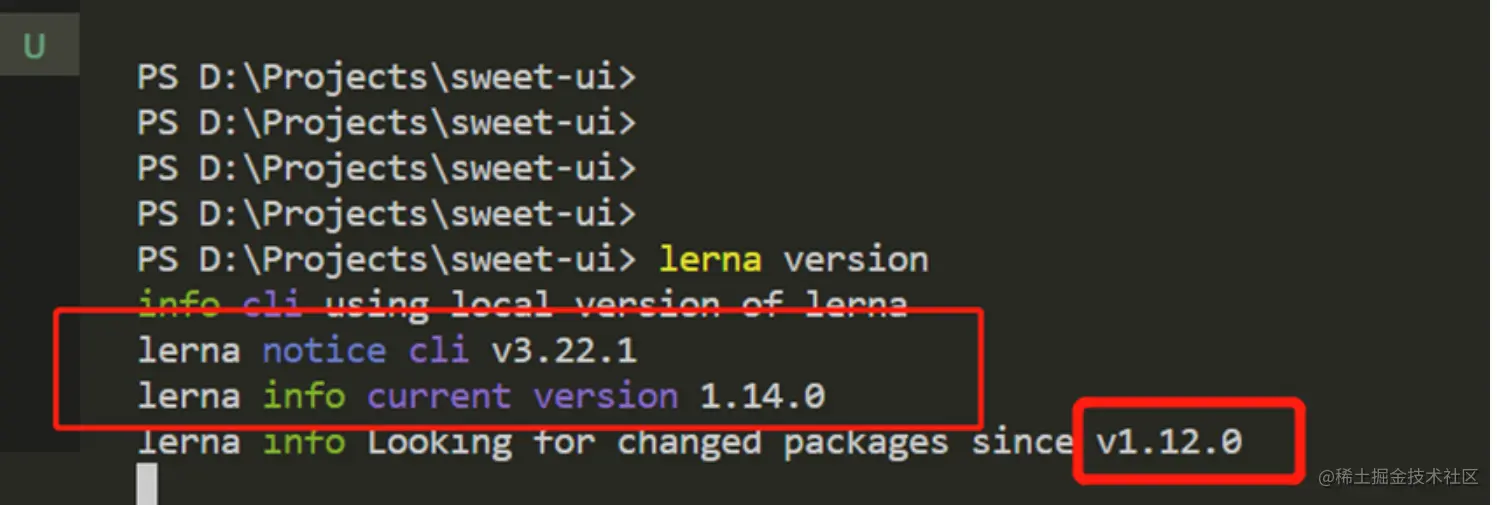
Task: Click the green U untracked status badge
Action: (34, 47)
